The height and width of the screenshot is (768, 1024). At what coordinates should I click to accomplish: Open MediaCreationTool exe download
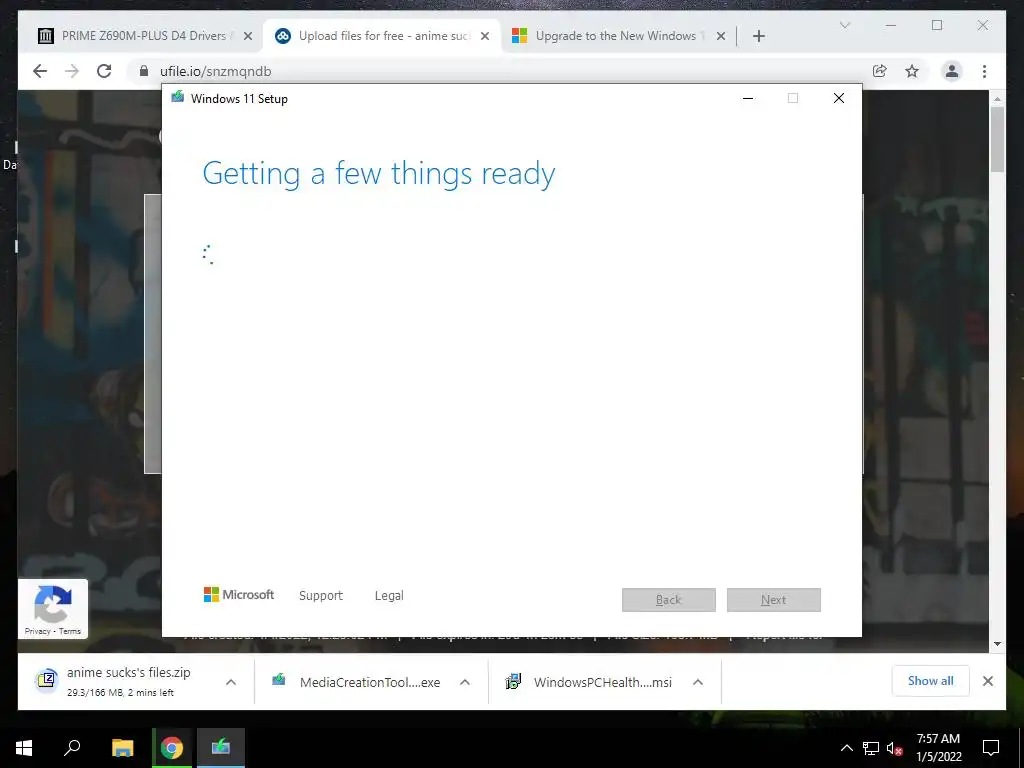(357, 682)
